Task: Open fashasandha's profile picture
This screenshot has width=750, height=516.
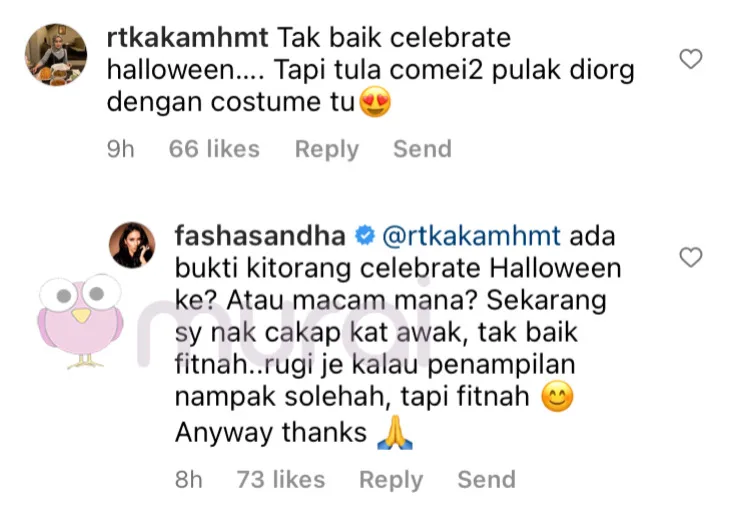Action: [132, 244]
